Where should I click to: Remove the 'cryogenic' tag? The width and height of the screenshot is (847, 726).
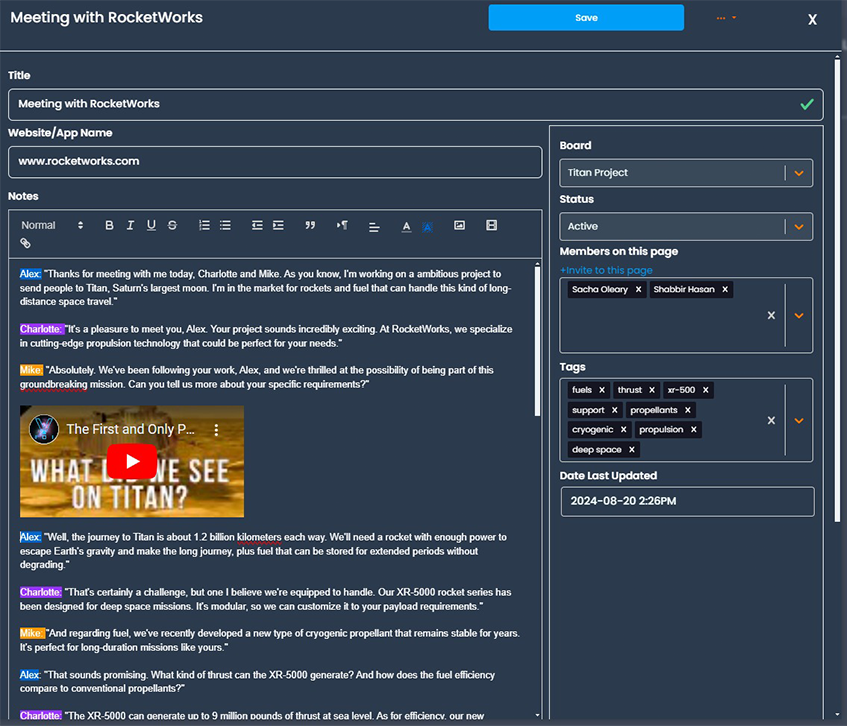[x=623, y=430]
